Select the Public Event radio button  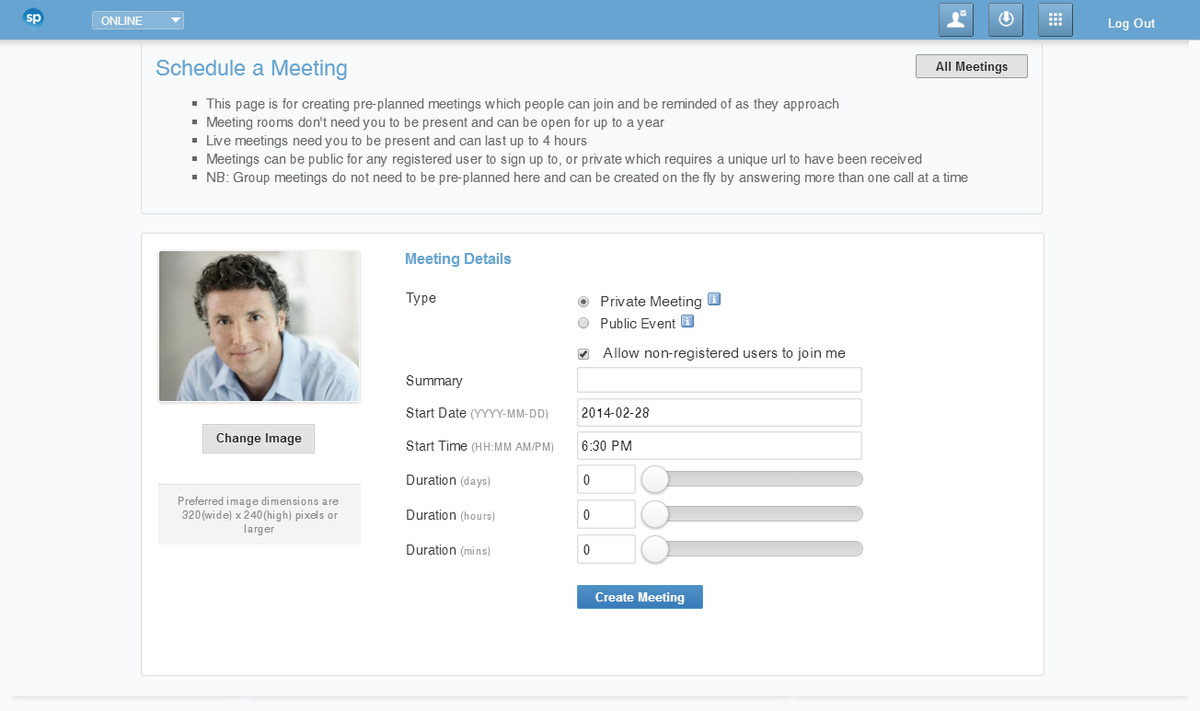[x=584, y=323]
